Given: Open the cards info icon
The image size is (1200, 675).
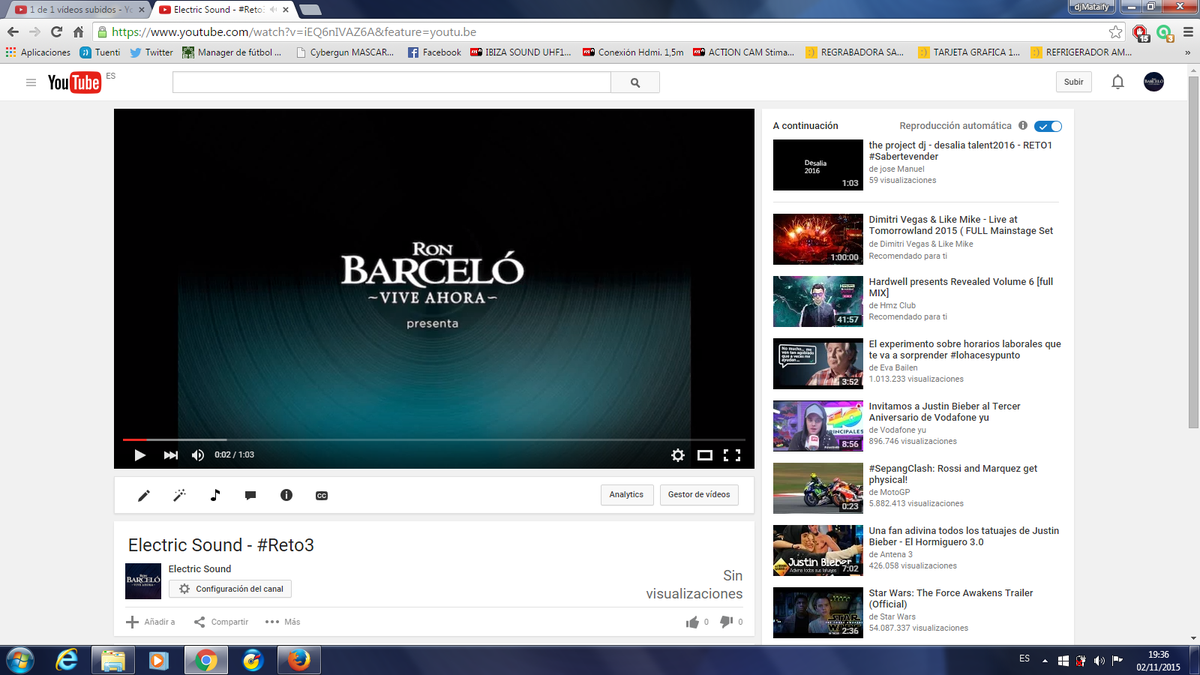Looking at the screenshot, I should pyautogui.click(x=286, y=495).
